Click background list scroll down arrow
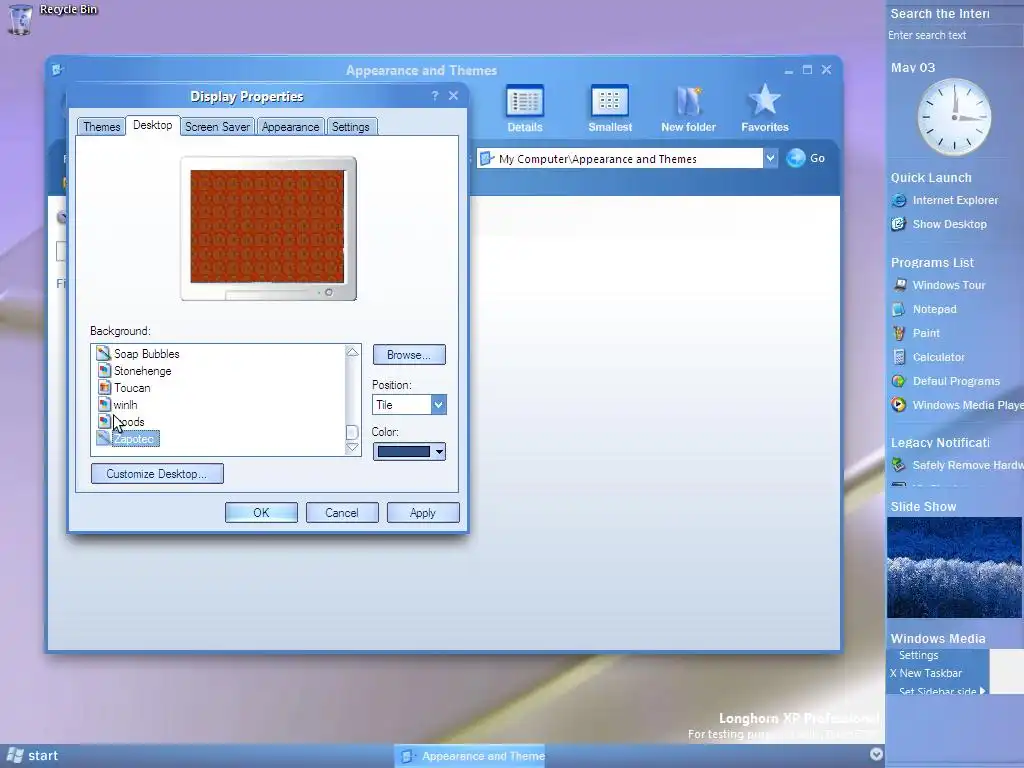Image resolution: width=1024 pixels, height=768 pixels. 352,447
